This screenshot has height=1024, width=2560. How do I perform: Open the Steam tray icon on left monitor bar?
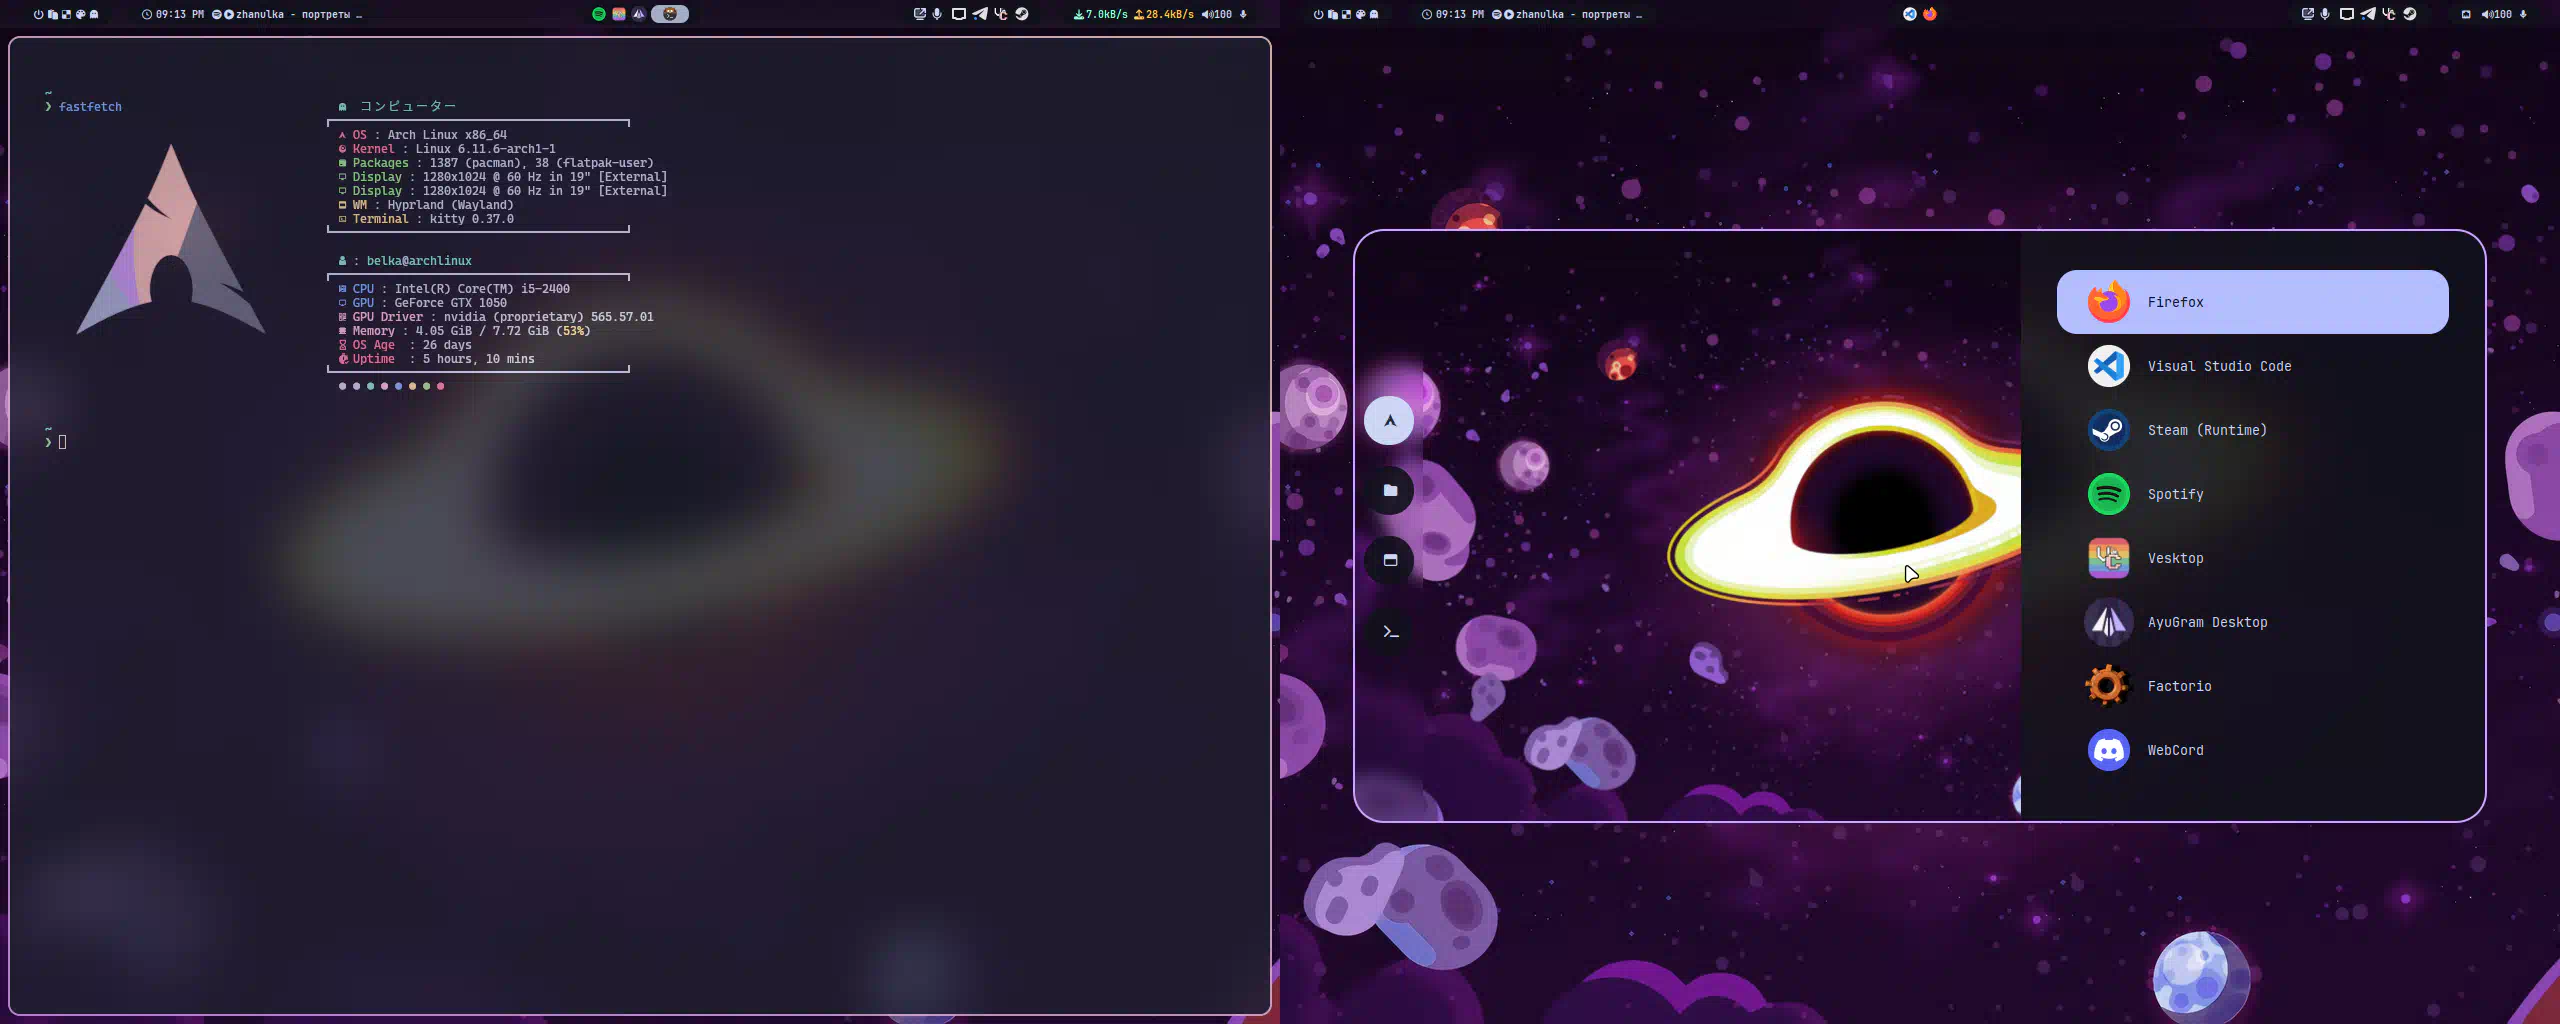(1021, 14)
